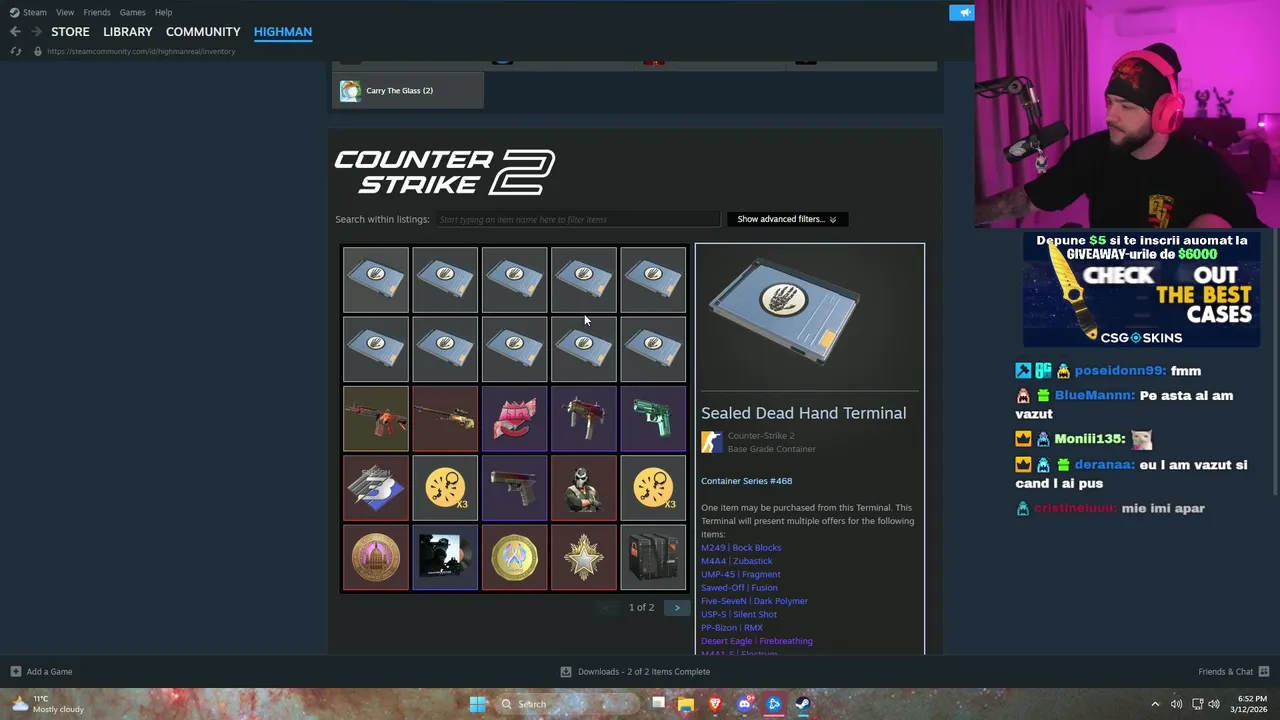Select the pink sticker item
The image size is (1280, 720).
click(514, 419)
